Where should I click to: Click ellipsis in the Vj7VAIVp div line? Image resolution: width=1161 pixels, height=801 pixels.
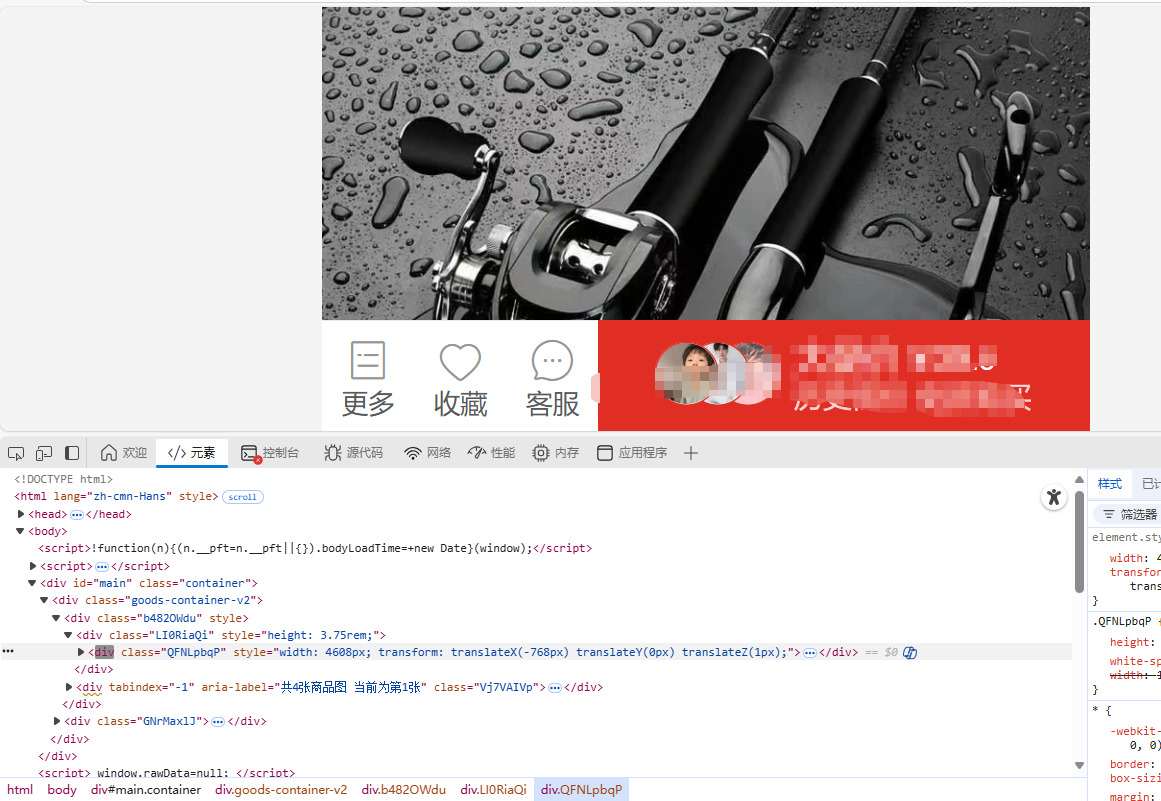tap(555, 688)
